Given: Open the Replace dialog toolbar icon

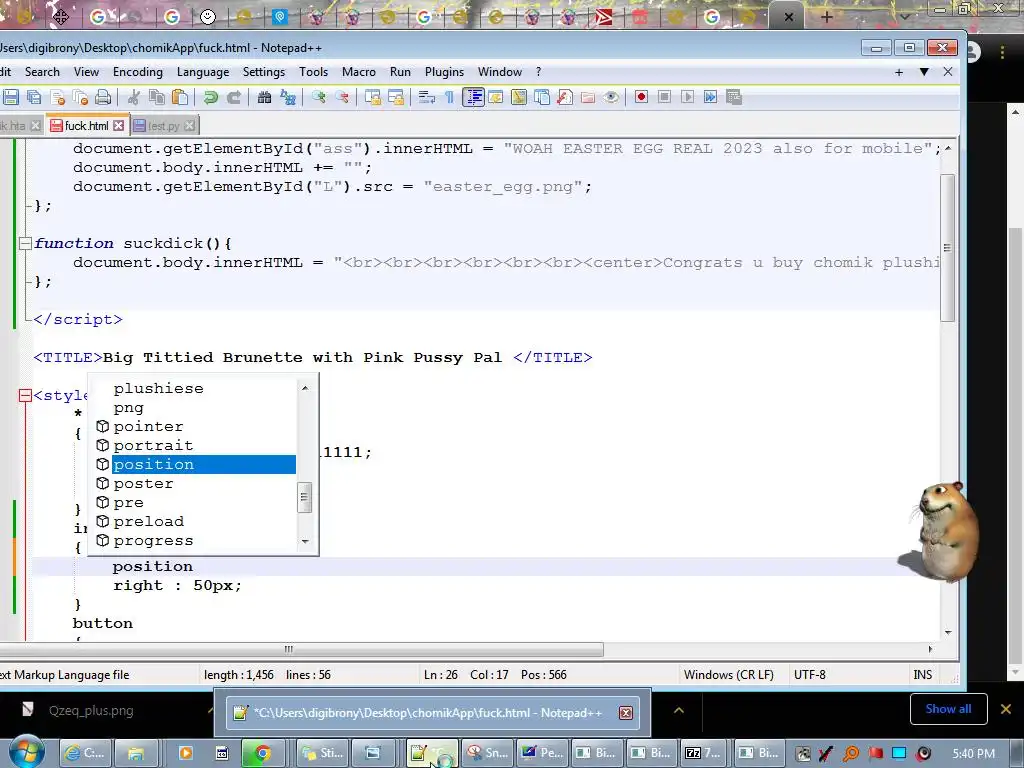Looking at the screenshot, I should click(x=287, y=97).
